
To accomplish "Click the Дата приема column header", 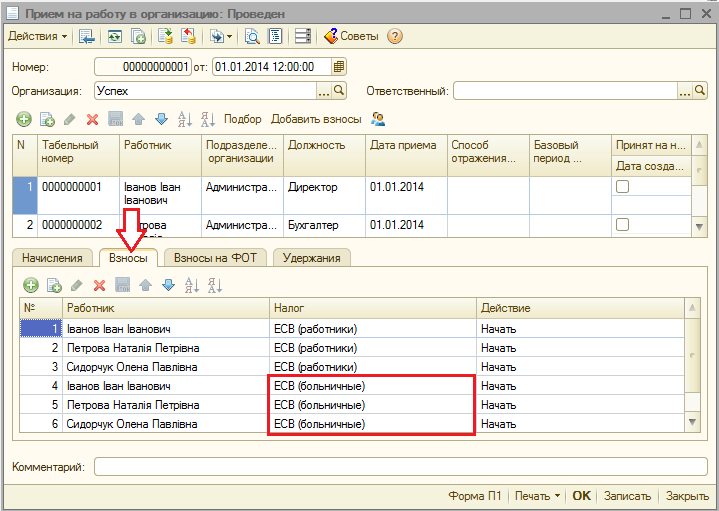I will tap(406, 155).
